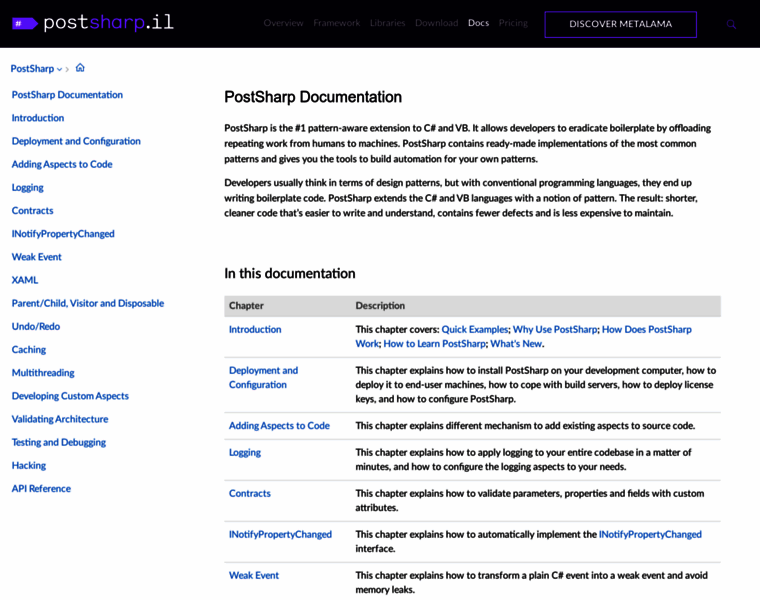Follow the Introduction chapter table link
Screen dimensions: 760x600
coord(255,330)
